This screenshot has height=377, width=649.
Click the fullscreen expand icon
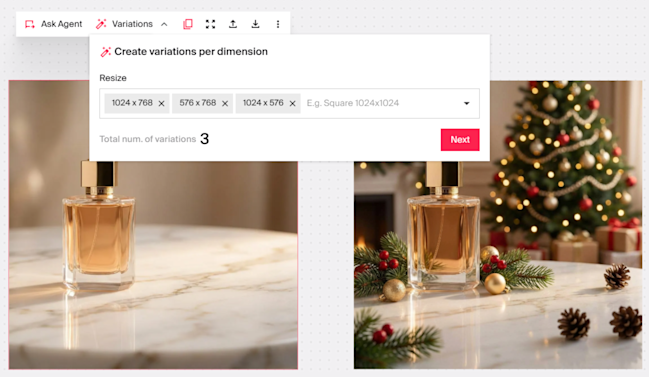(x=210, y=24)
